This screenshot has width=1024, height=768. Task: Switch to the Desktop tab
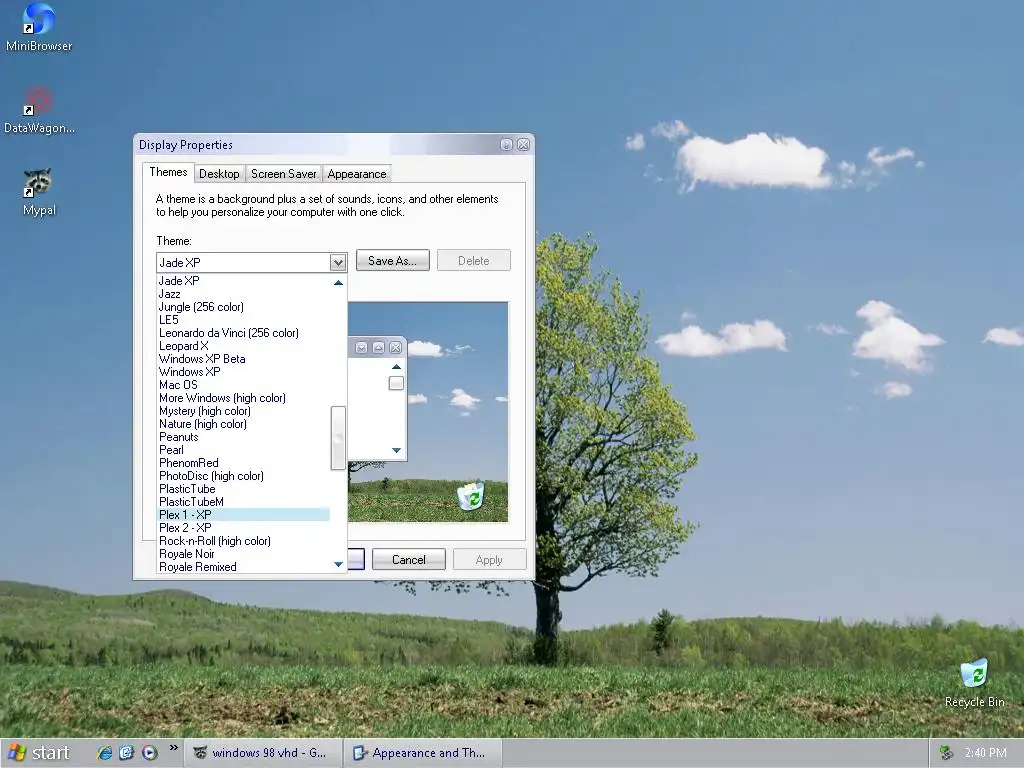pos(219,174)
